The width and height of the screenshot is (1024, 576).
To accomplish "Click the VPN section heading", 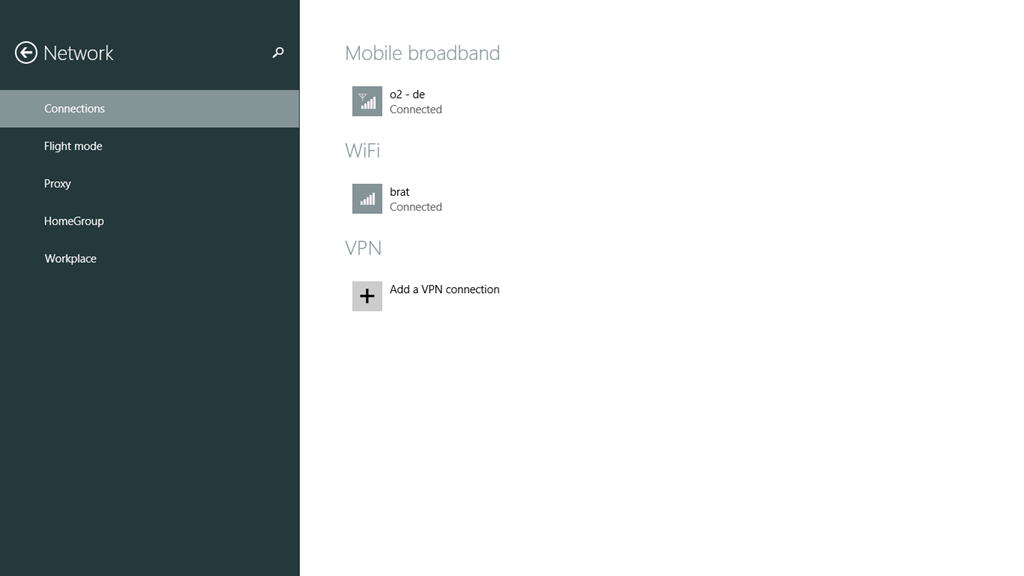I will tap(363, 248).
